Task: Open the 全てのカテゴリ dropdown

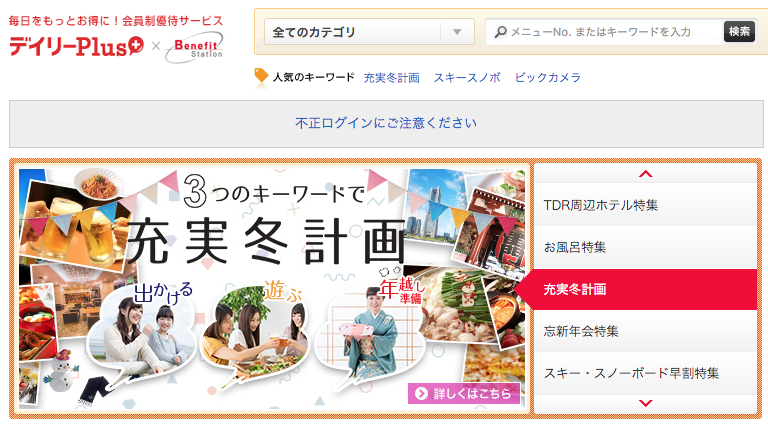Action: [x=369, y=32]
